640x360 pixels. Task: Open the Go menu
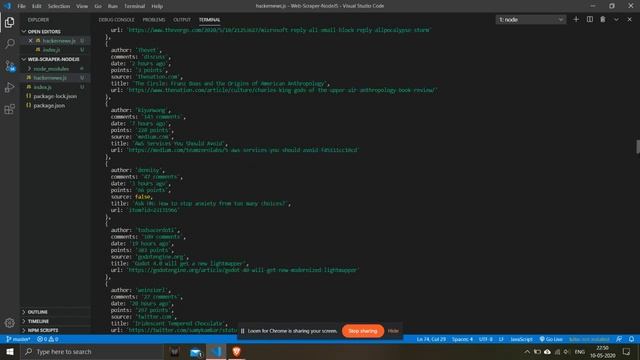tap(98, 6)
